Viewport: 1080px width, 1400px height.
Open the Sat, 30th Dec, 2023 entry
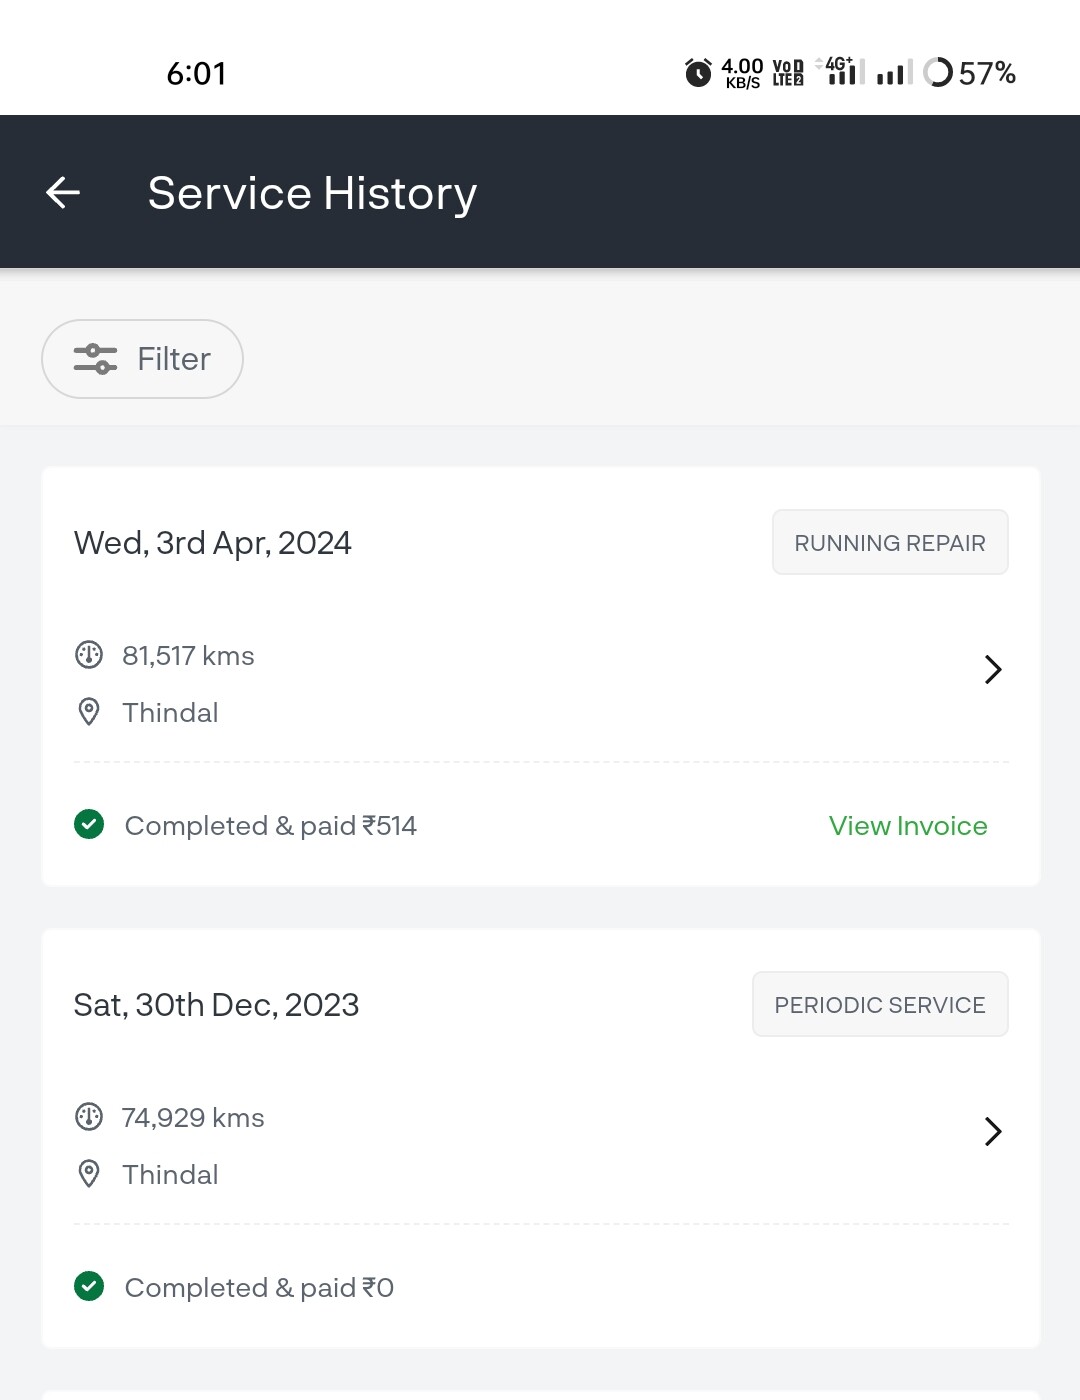click(216, 1005)
